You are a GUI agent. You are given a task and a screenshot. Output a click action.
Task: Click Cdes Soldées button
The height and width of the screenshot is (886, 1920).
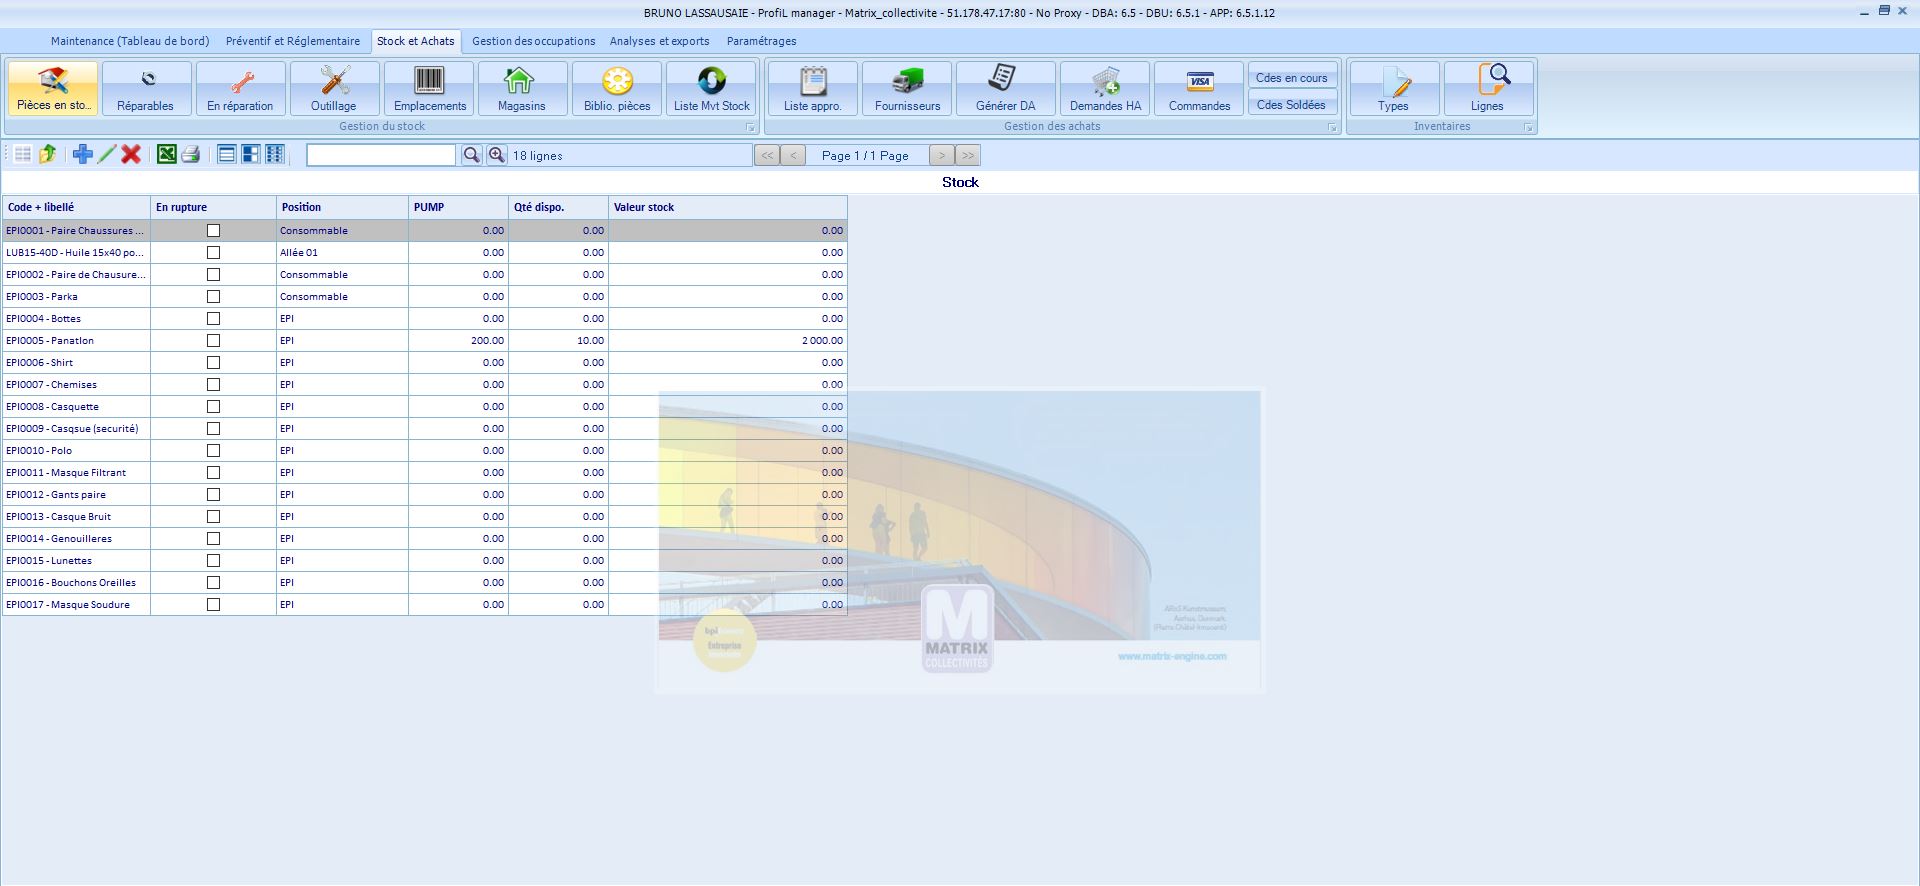point(1292,104)
